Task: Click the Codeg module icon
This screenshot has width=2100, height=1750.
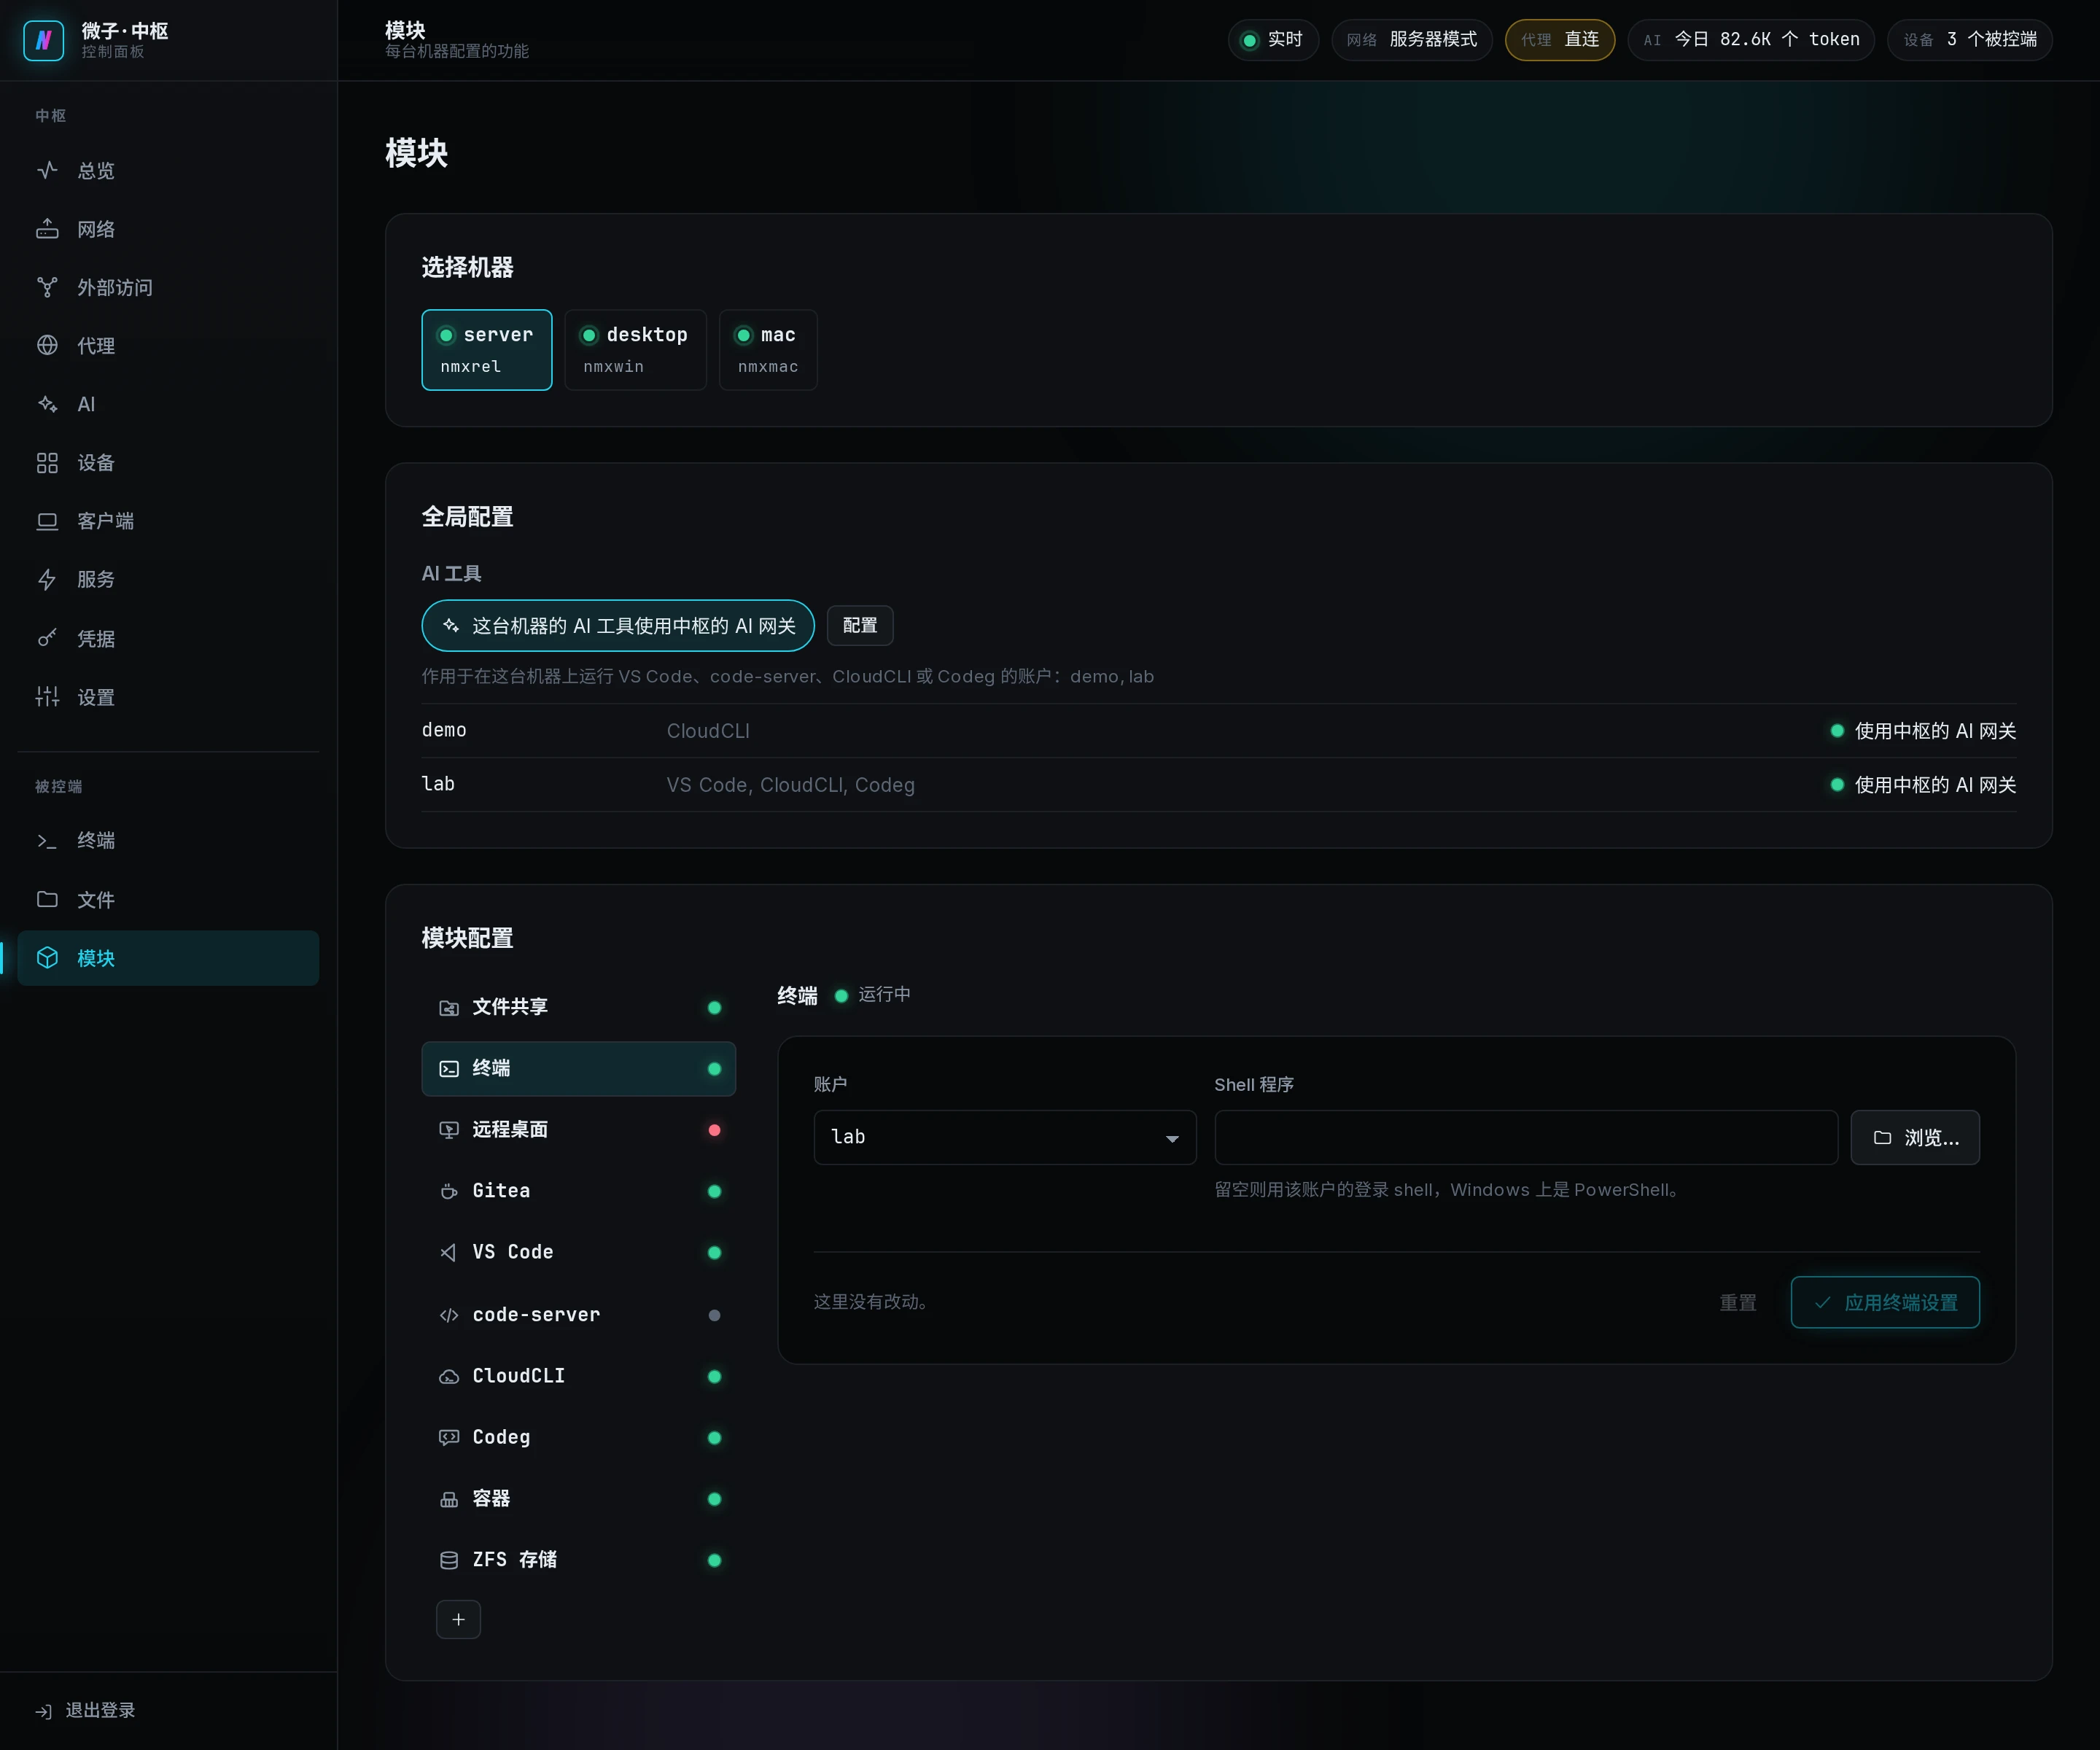Action: click(x=449, y=1438)
